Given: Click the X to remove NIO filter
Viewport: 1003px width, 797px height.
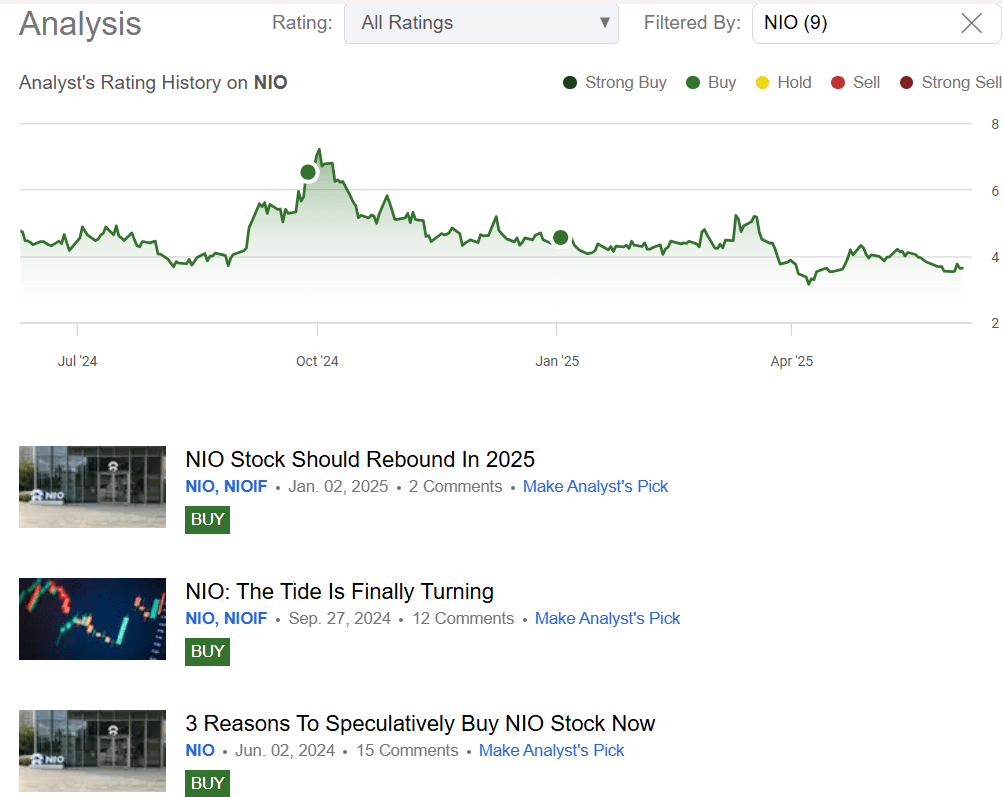Looking at the screenshot, I should (x=971, y=23).
